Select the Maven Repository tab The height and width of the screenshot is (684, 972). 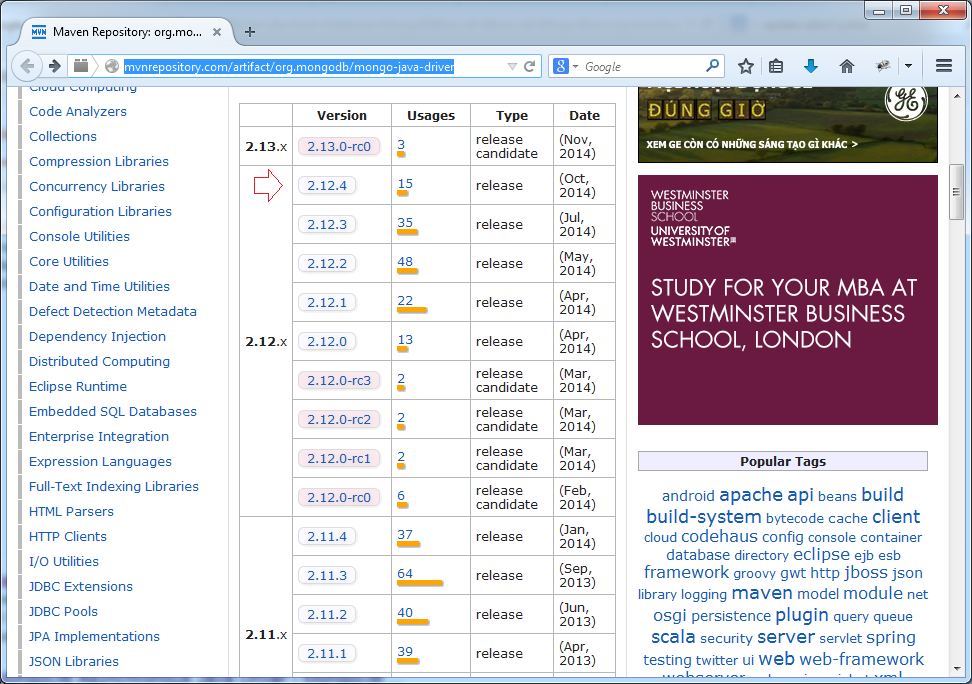click(x=127, y=32)
